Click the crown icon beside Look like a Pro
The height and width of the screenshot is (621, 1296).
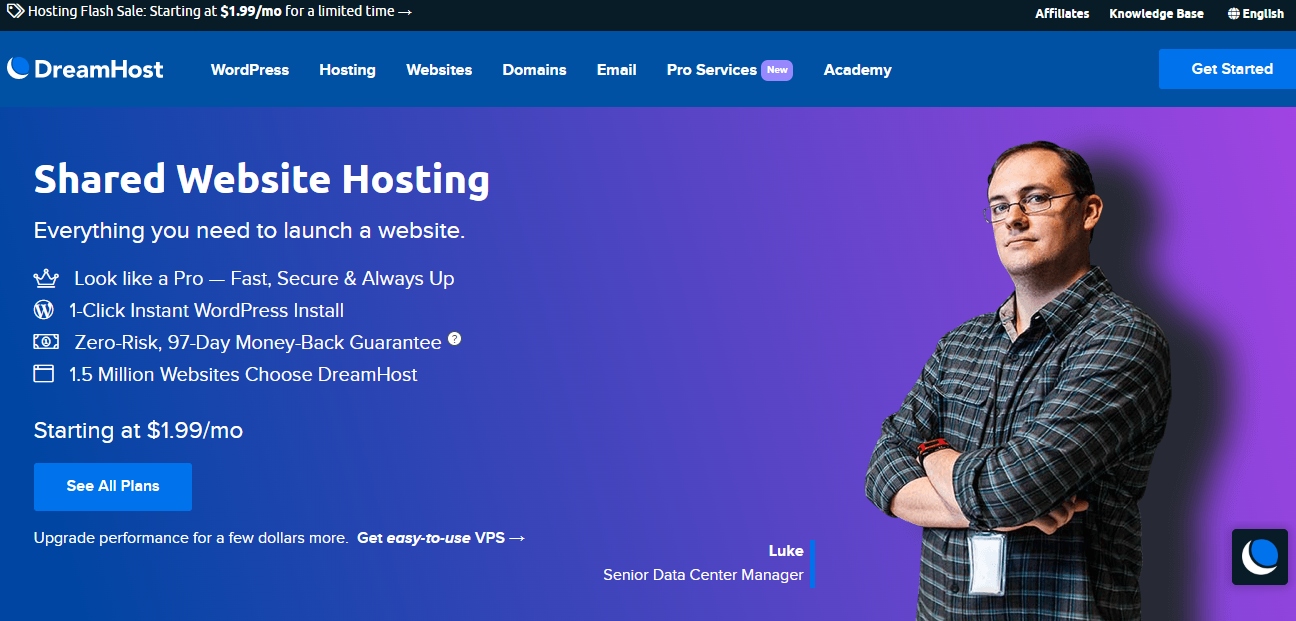tap(46, 278)
